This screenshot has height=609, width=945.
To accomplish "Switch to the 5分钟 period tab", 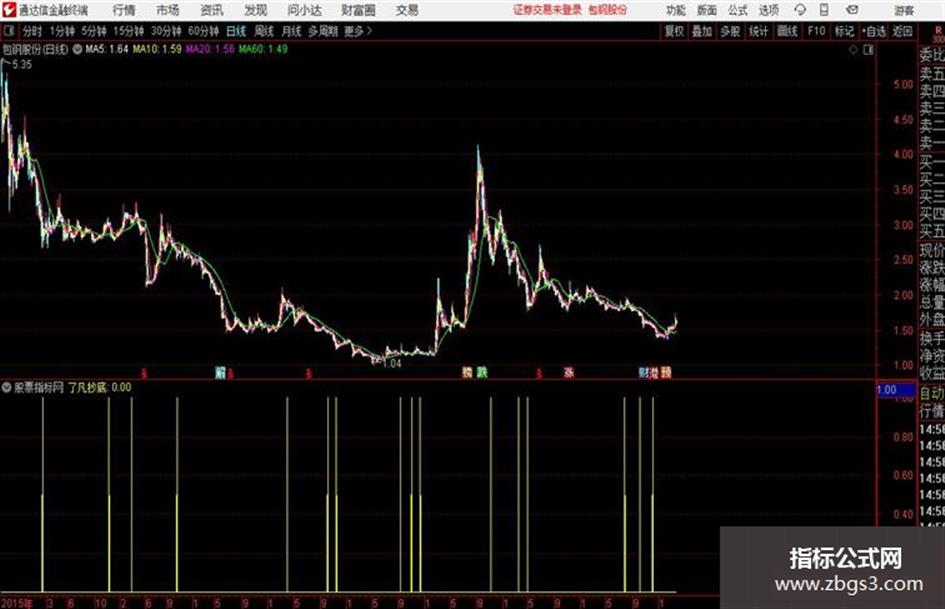I will point(93,31).
